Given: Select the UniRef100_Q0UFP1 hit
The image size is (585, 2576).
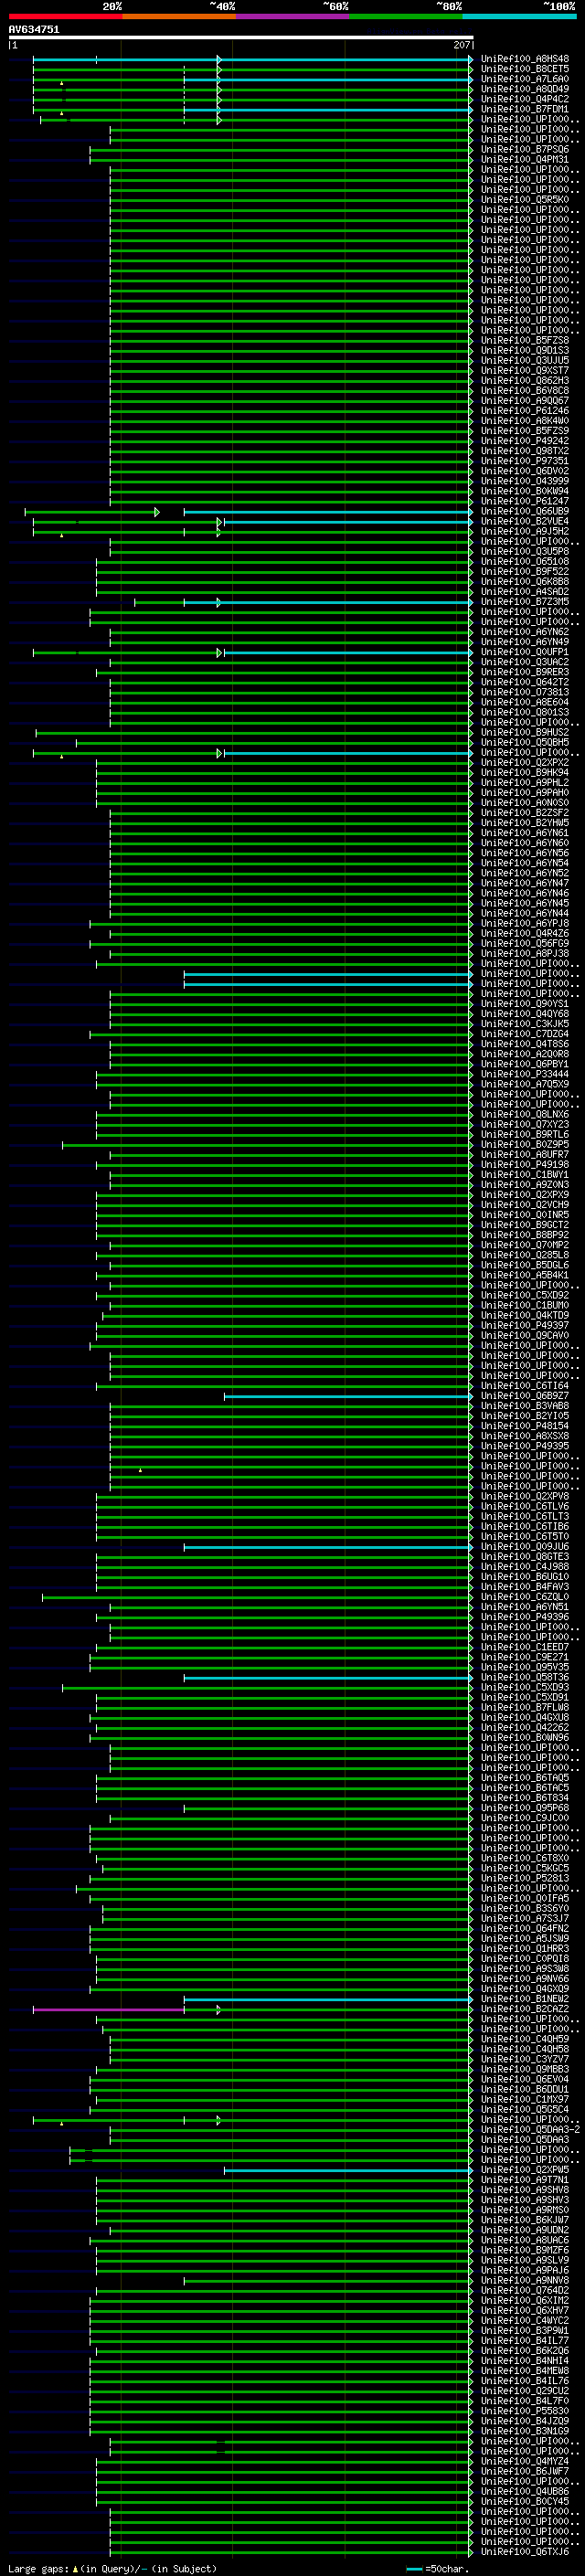Looking at the screenshot, I should [x=525, y=652].
